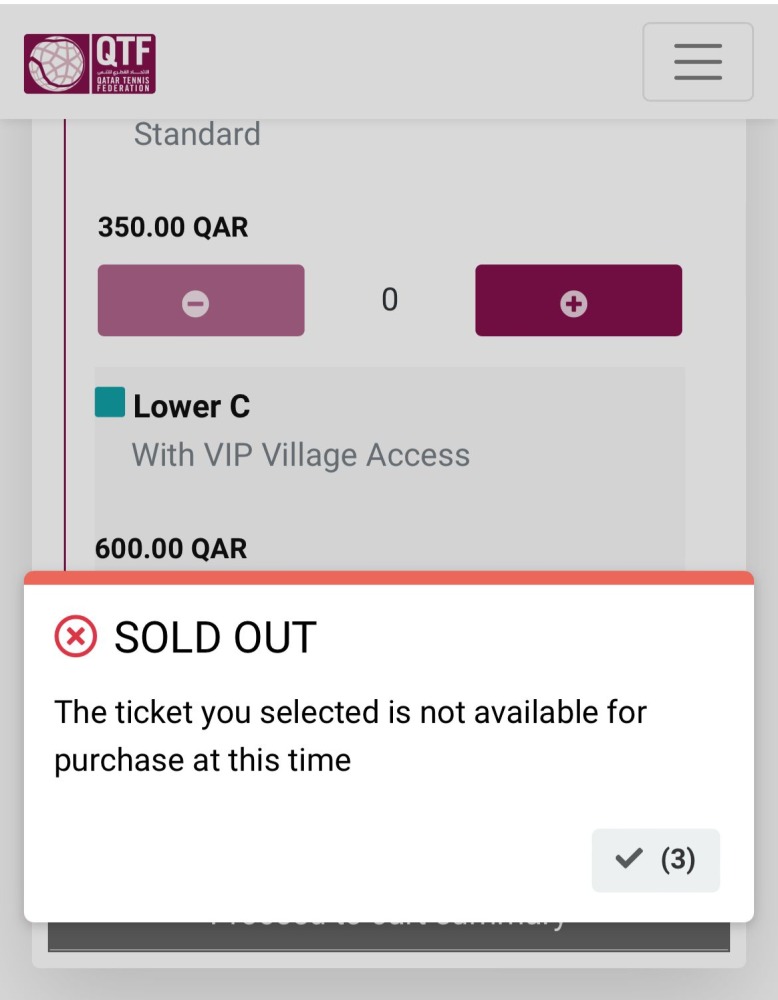Click the teal Lower C color square
The image size is (778, 1000).
[x=110, y=403]
